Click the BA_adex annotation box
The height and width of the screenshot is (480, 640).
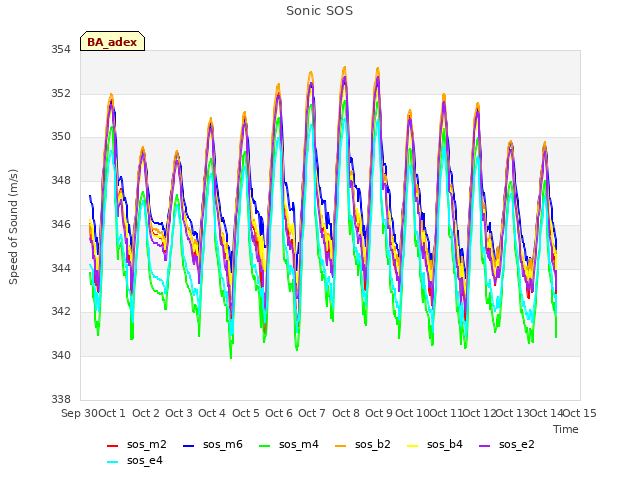coord(112,41)
